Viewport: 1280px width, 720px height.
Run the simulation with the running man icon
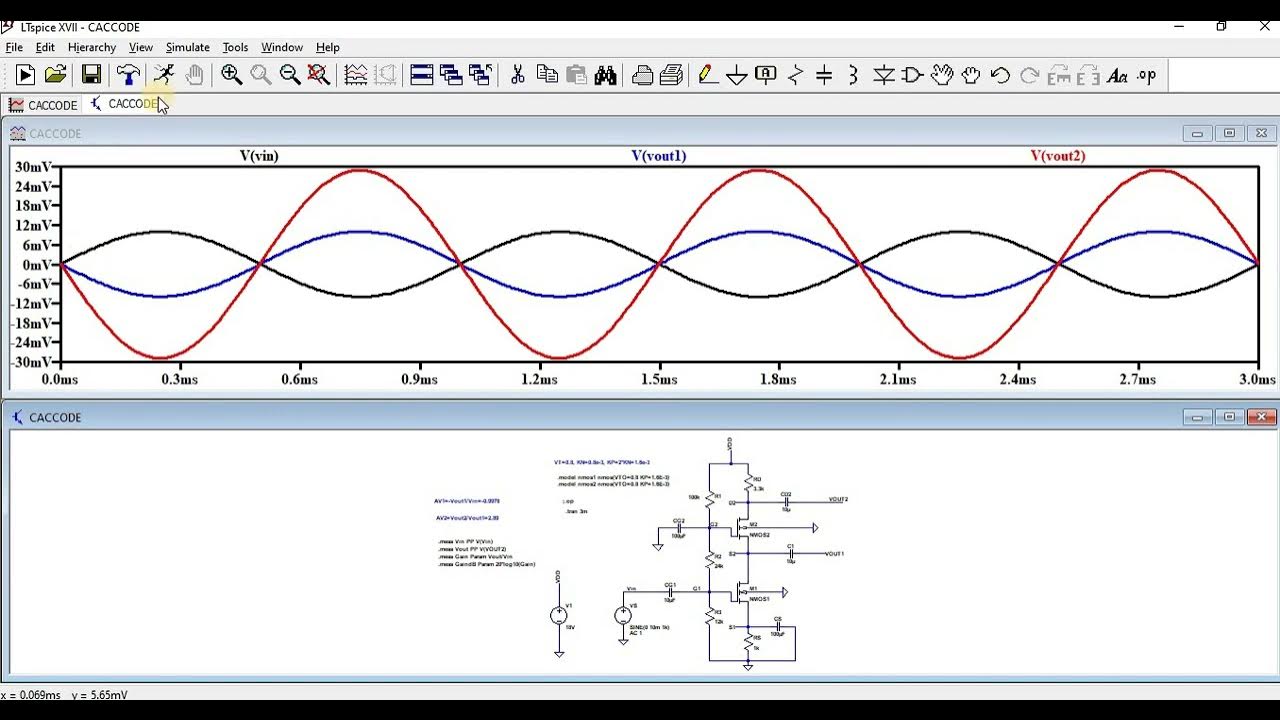pos(164,75)
